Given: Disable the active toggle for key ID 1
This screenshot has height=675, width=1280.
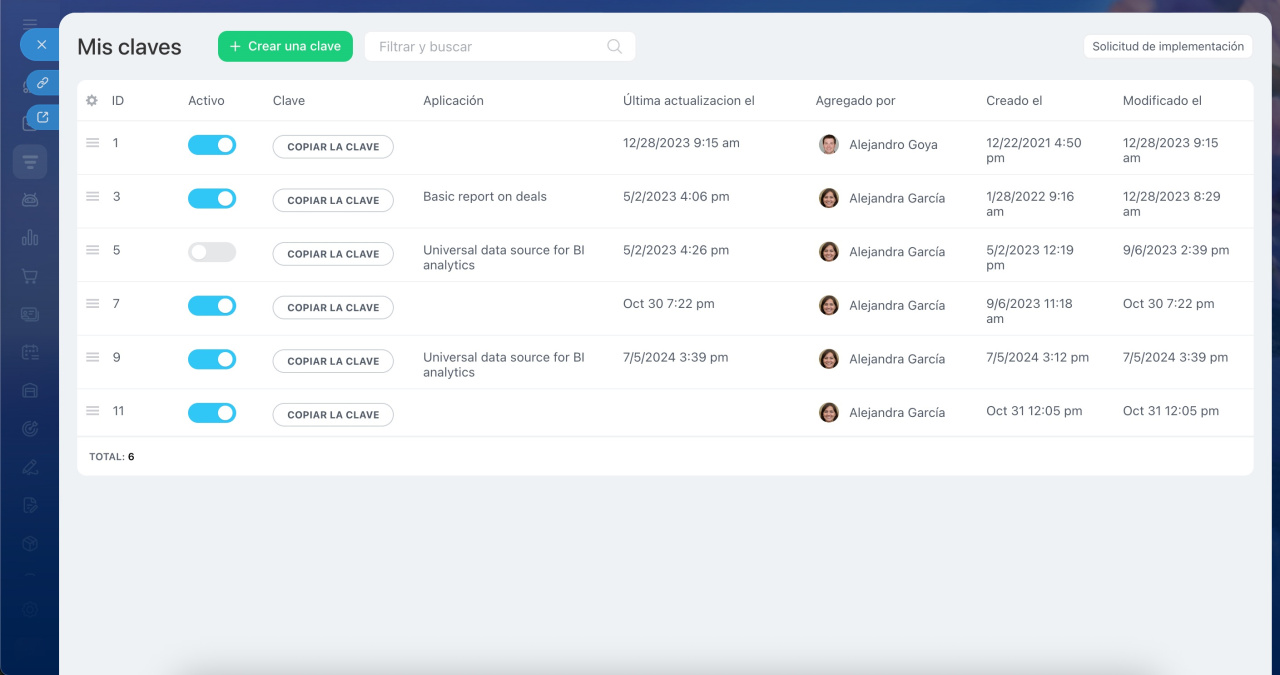Looking at the screenshot, I should [212, 145].
